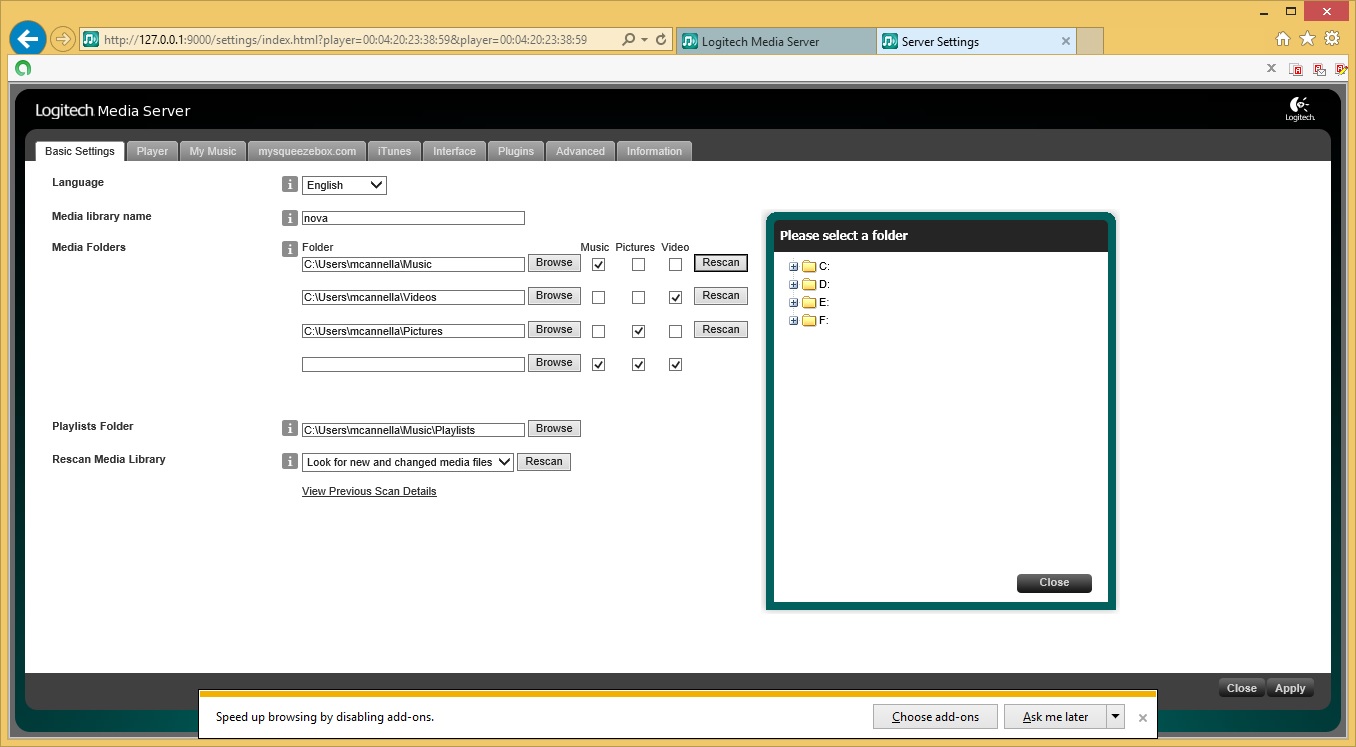The image size is (1356, 747).
Task: Disable Video checkbox for the Videos folder
Action: click(675, 298)
